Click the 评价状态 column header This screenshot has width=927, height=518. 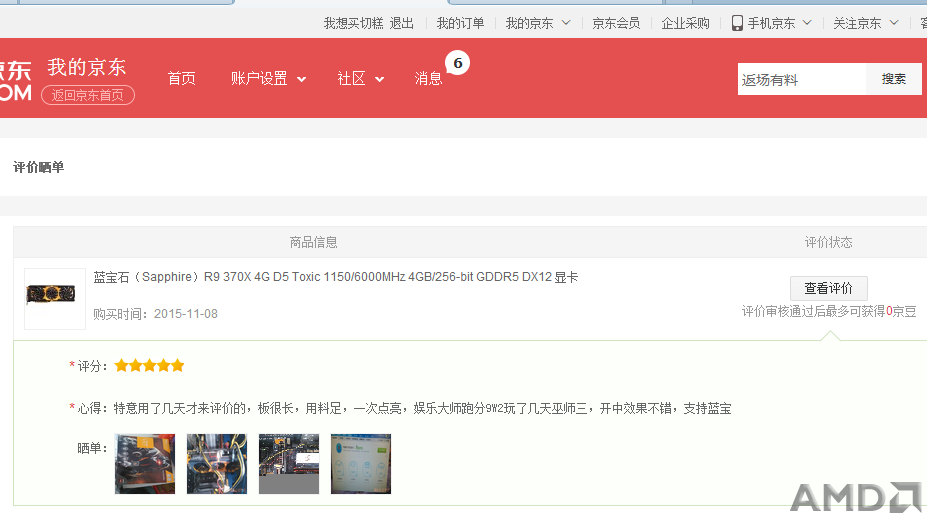coord(828,242)
